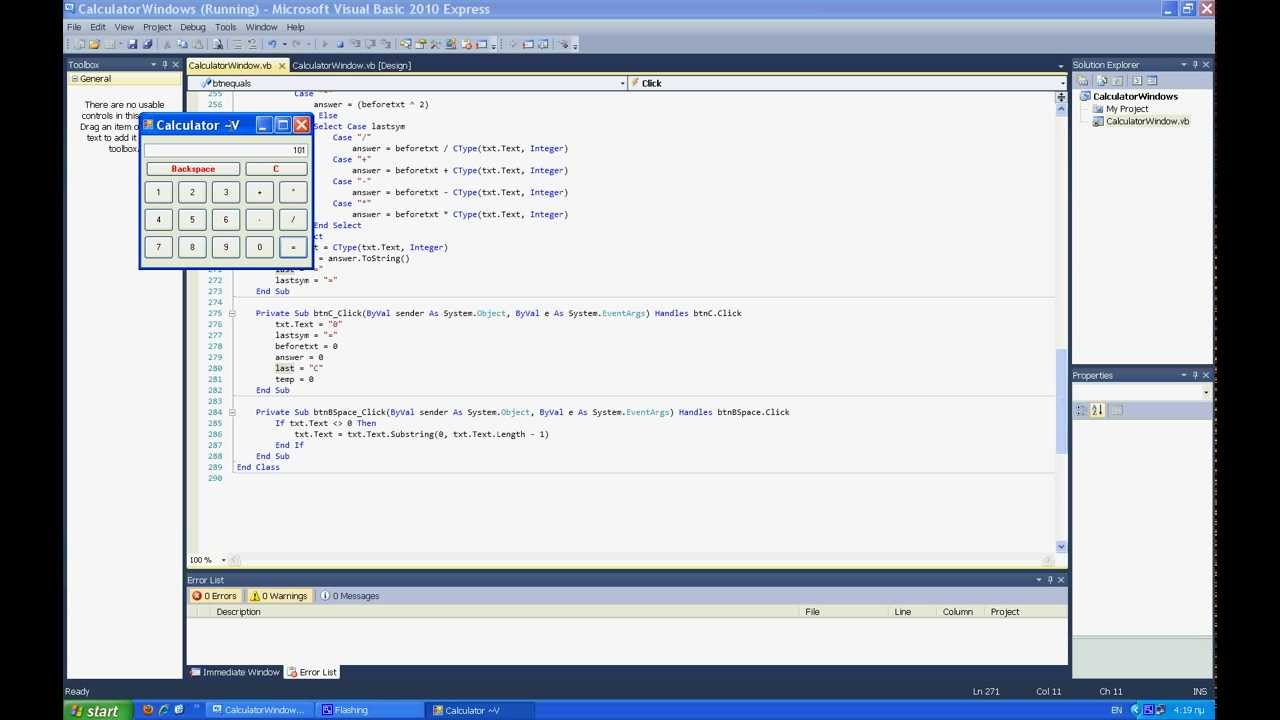Open the btnequals class name dropdown
1280x720 pixels.
pyautogui.click(x=622, y=83)
